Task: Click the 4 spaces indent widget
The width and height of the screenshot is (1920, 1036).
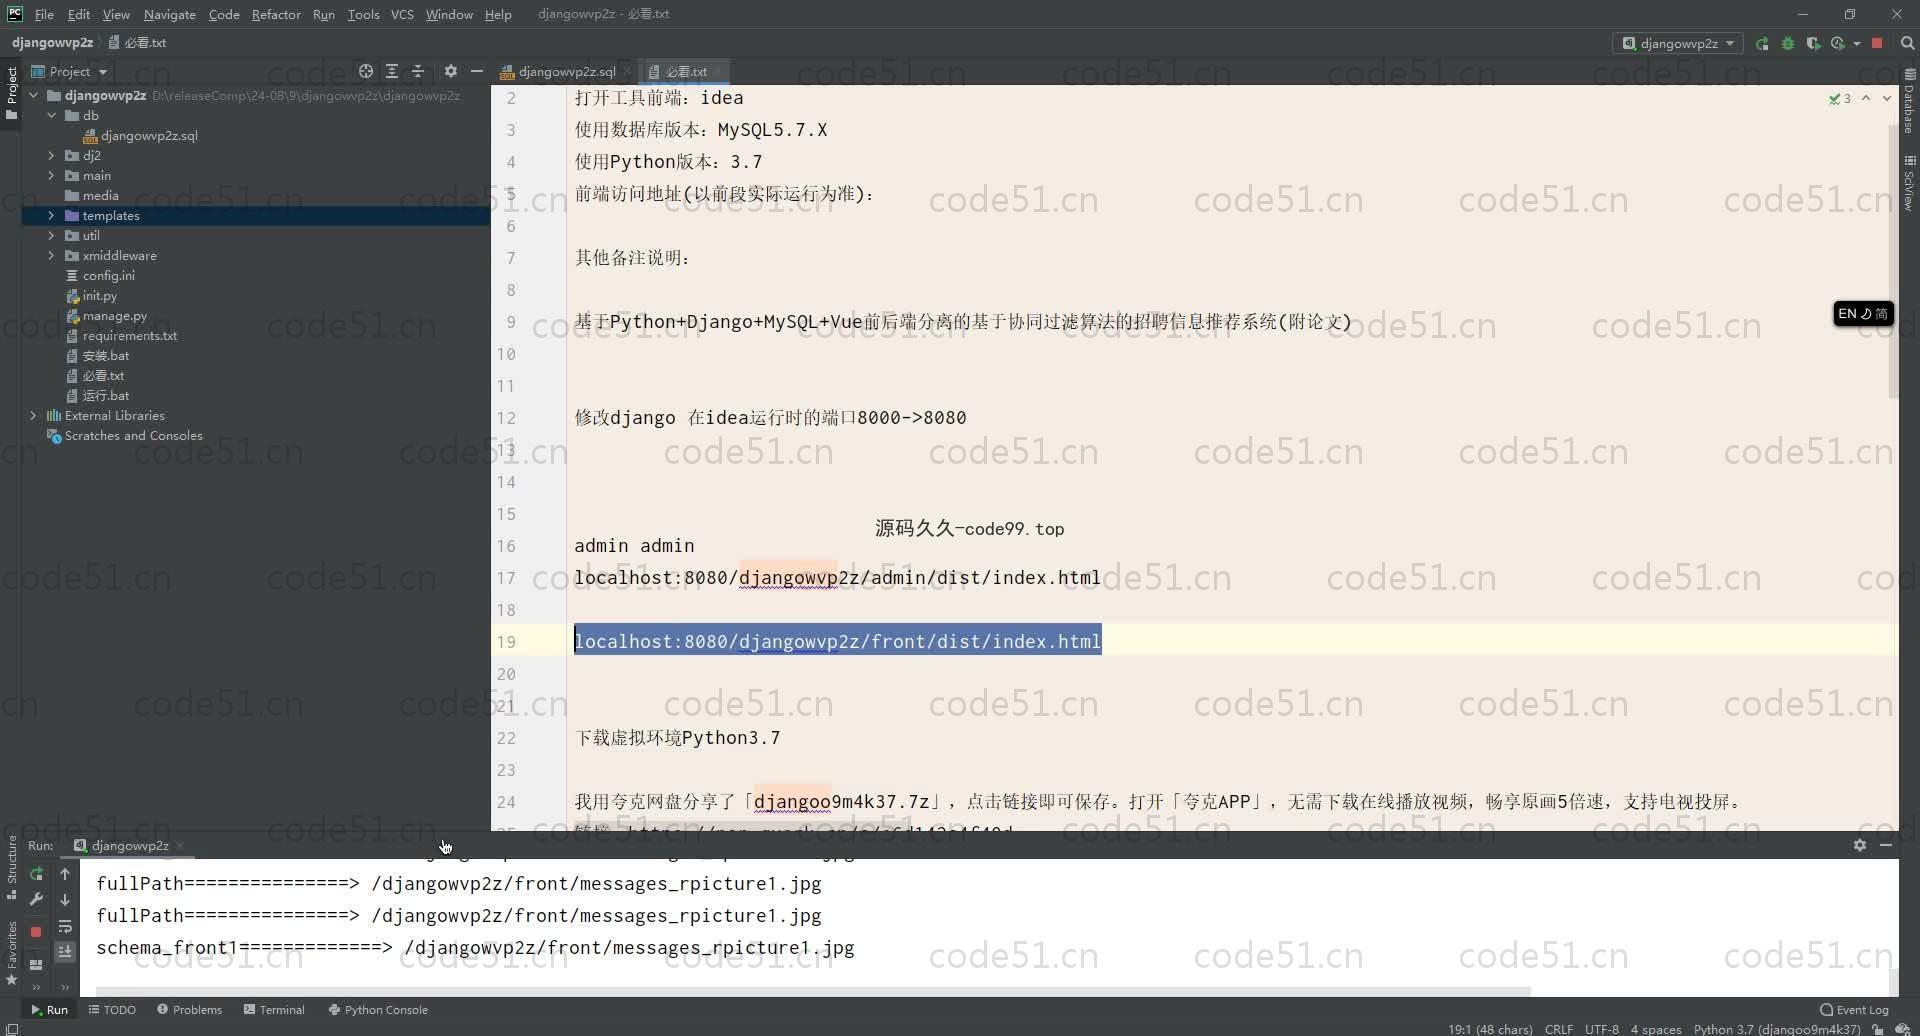Action: (x=1656, y=1029)
